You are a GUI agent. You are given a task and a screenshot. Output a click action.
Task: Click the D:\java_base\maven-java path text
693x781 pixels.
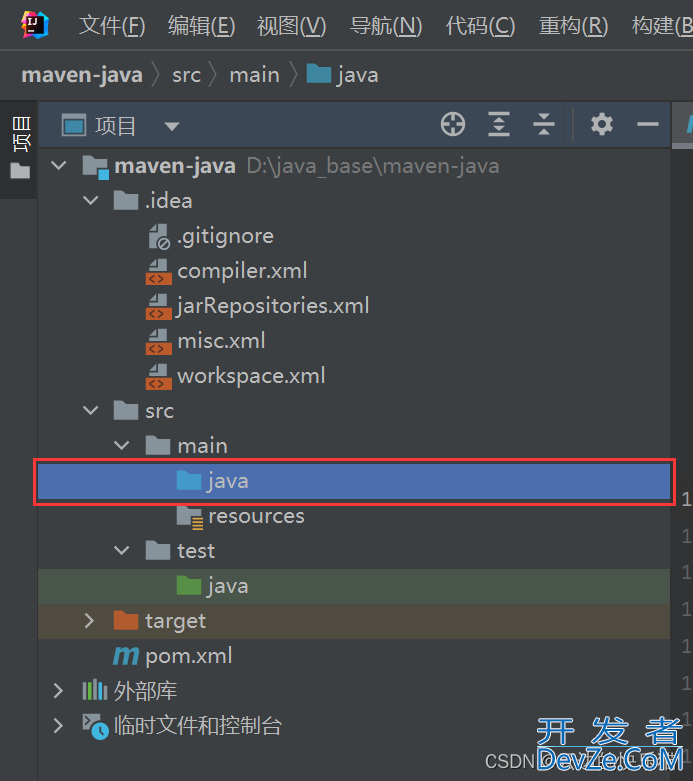tap(373, 166)
